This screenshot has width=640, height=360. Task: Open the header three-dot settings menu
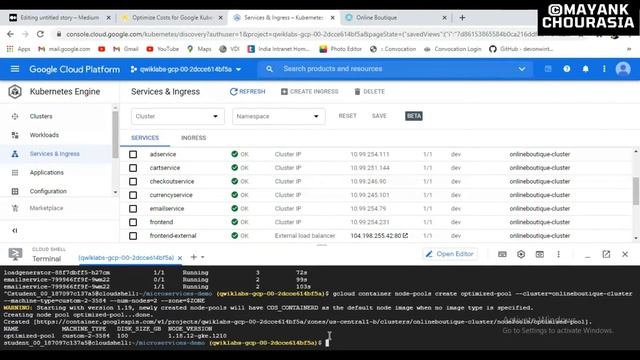(604, 69)
